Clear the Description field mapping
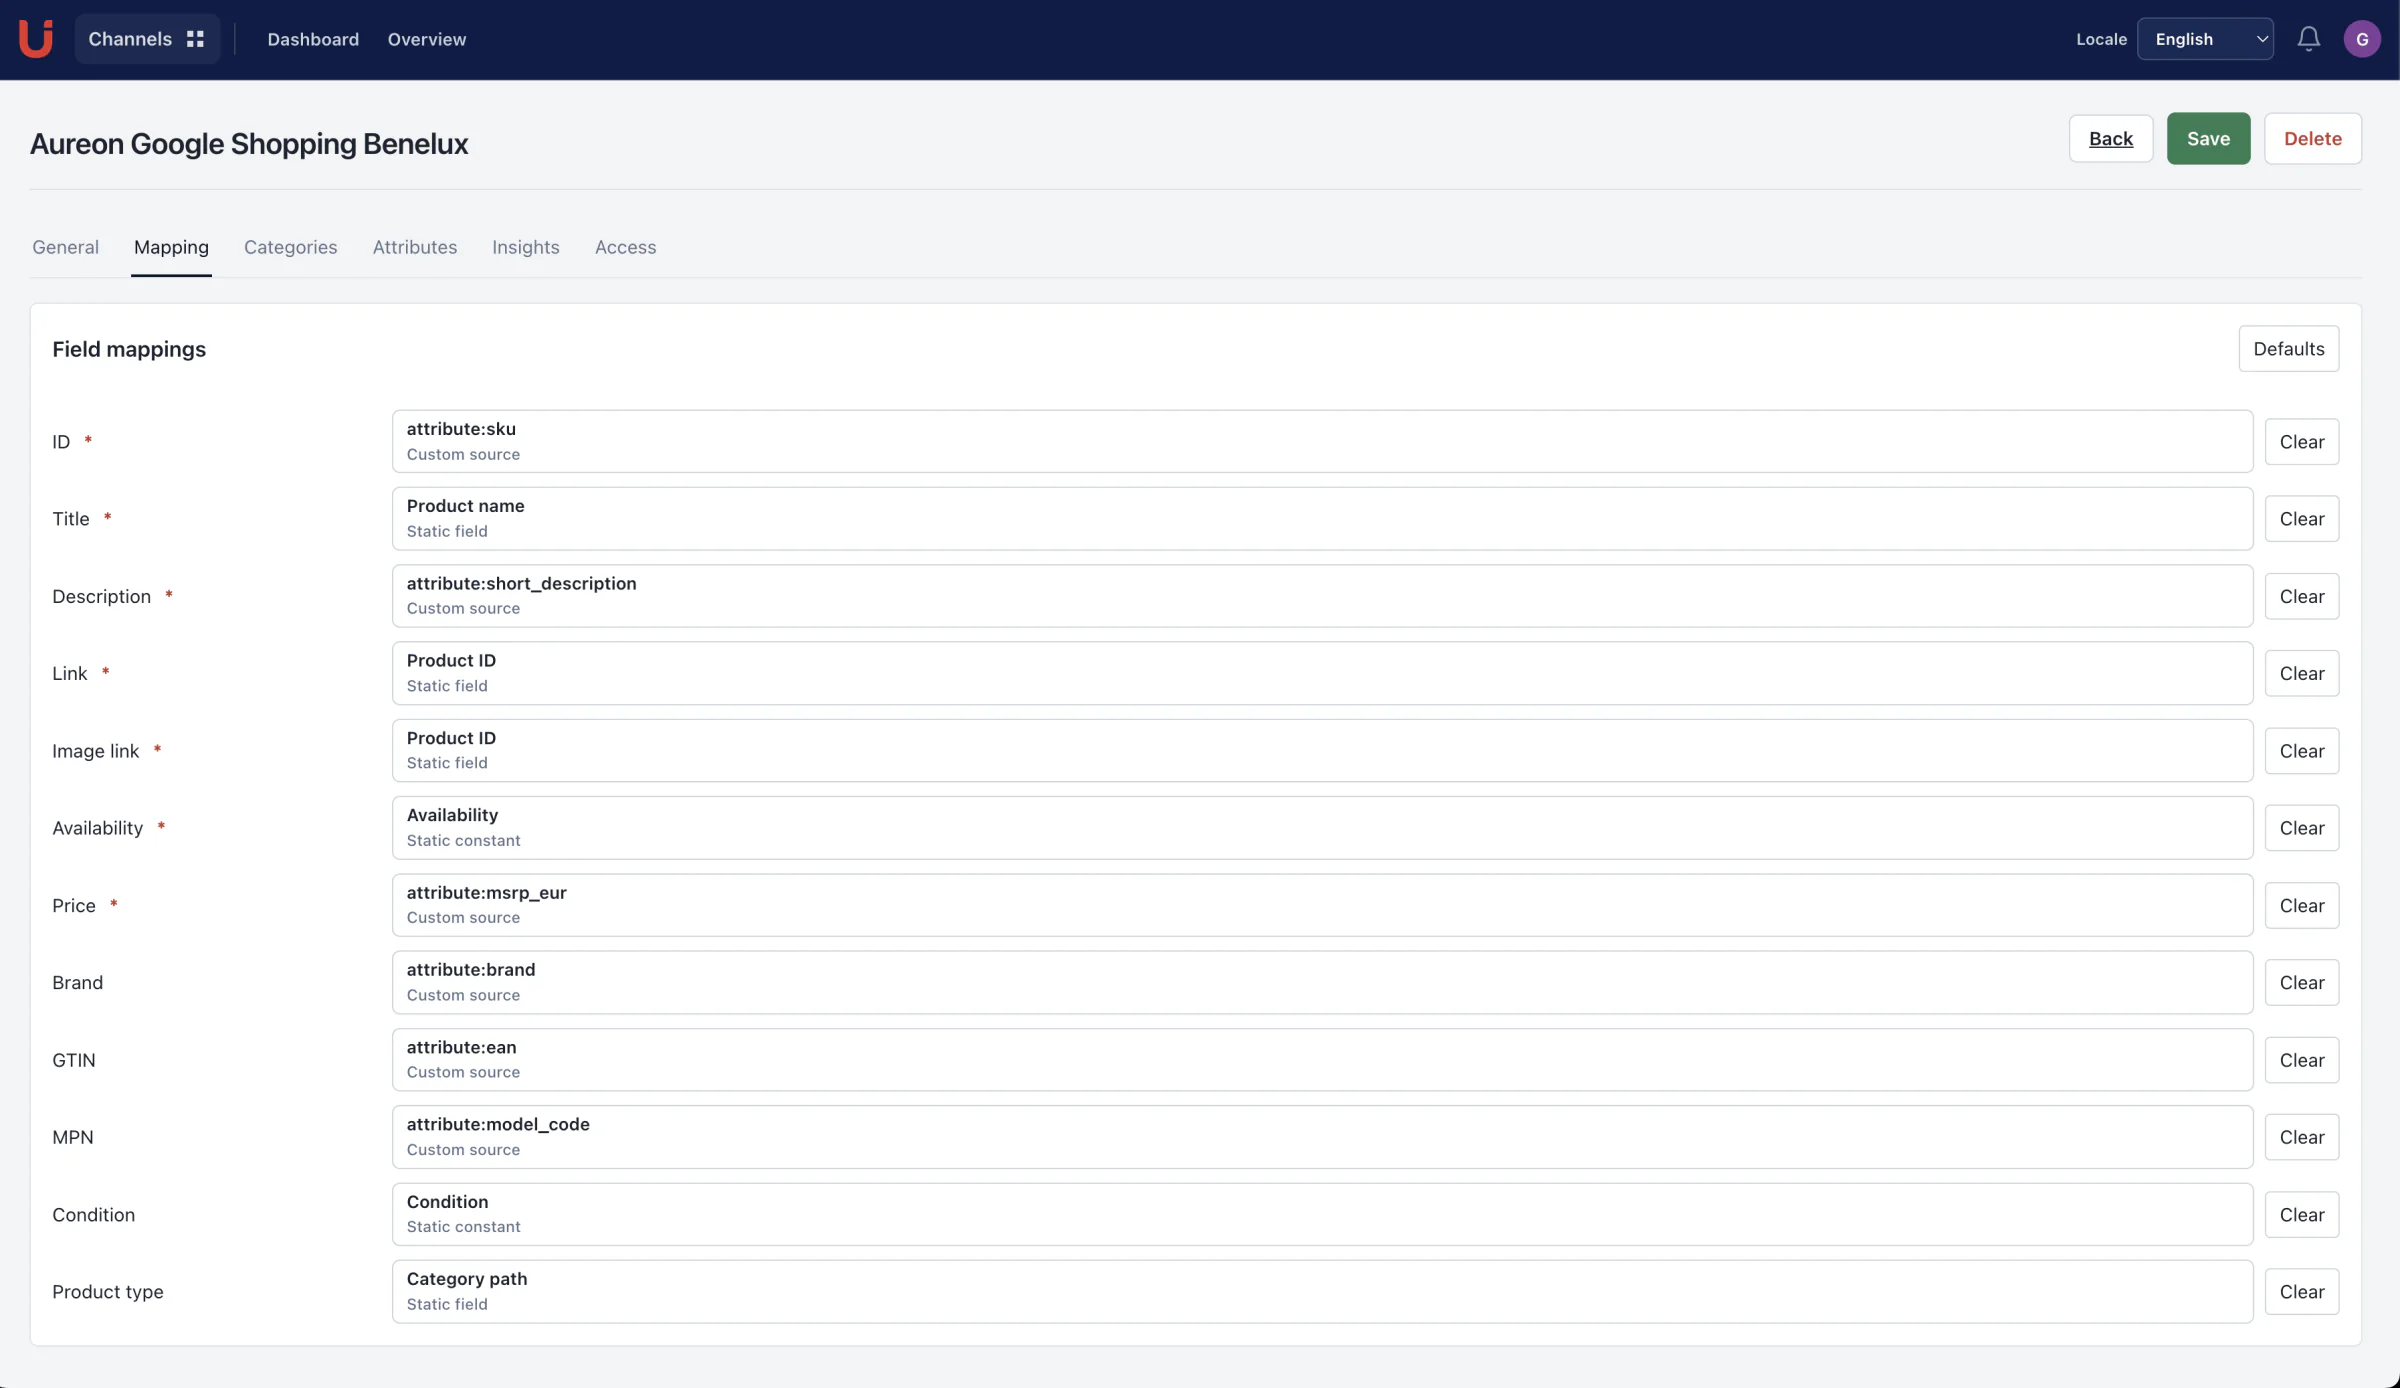 click(x=2302, y=596)
